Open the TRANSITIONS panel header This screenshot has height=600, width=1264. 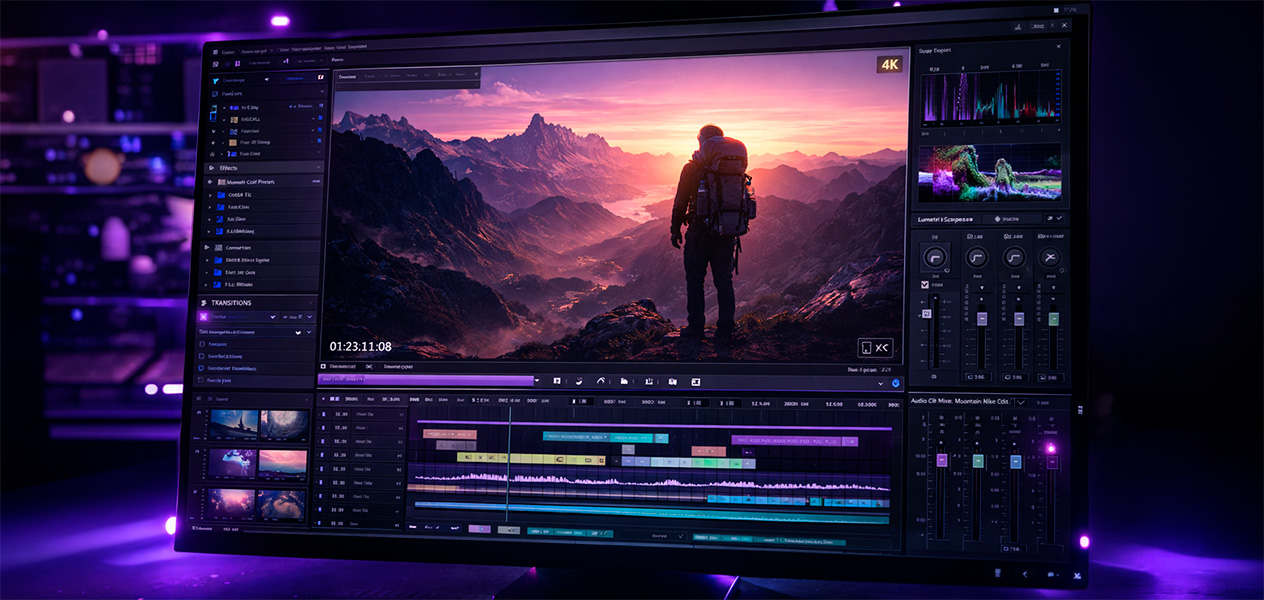click(230, 302)
